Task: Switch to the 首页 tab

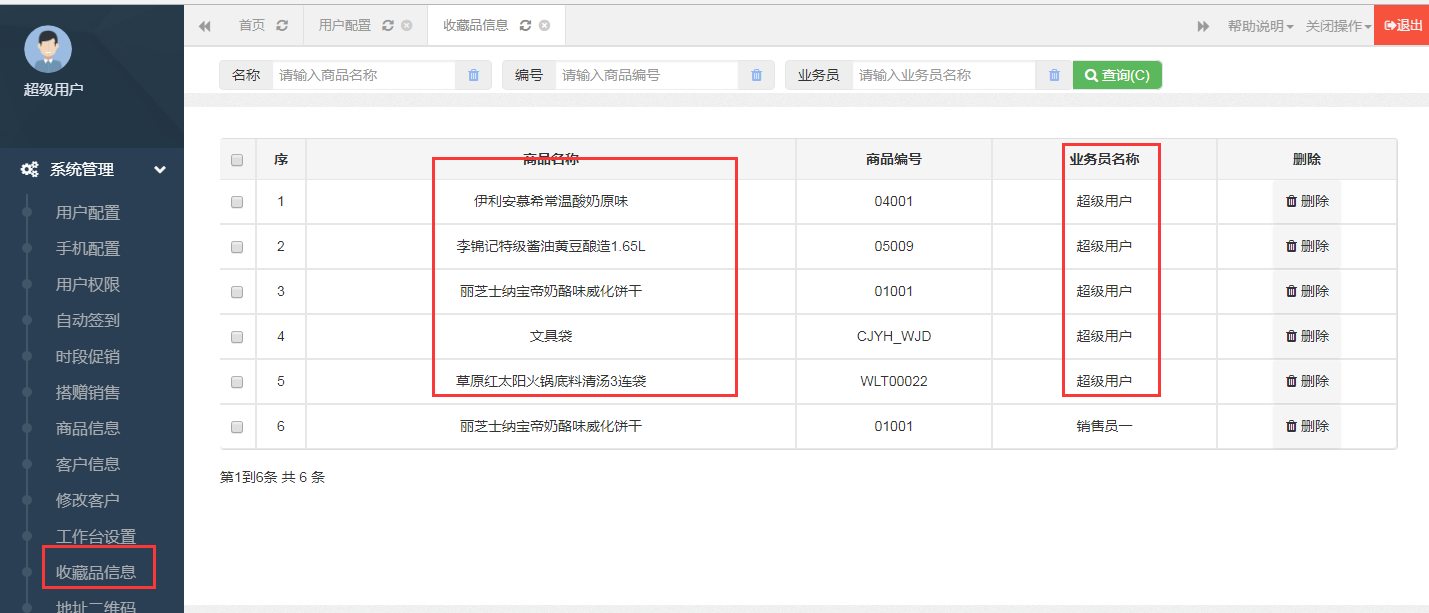Action: pos(252,26)
